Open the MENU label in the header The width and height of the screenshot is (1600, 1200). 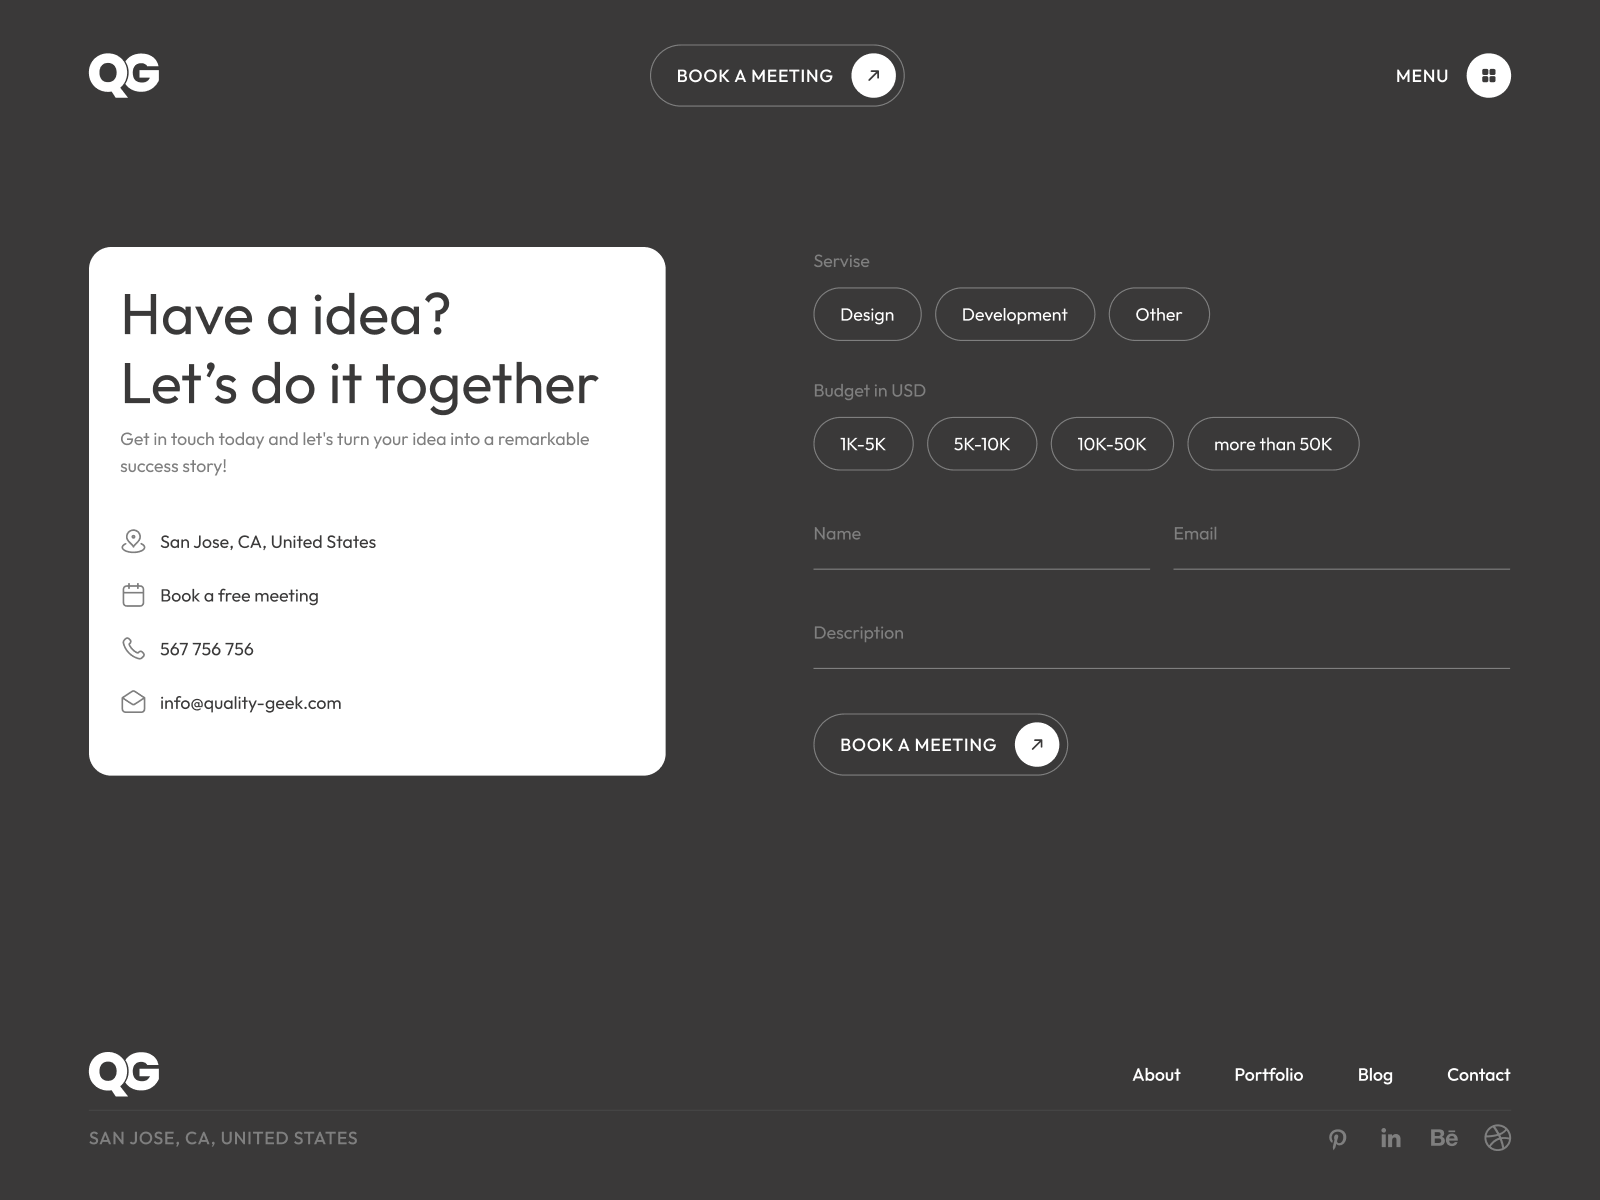[x=1422, y=76]
